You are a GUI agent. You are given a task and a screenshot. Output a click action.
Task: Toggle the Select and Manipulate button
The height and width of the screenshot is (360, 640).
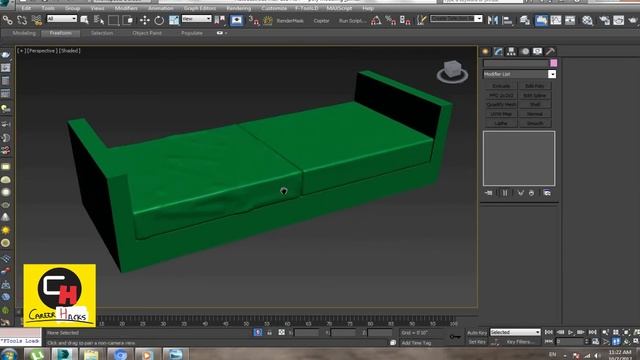coord(236,20)
